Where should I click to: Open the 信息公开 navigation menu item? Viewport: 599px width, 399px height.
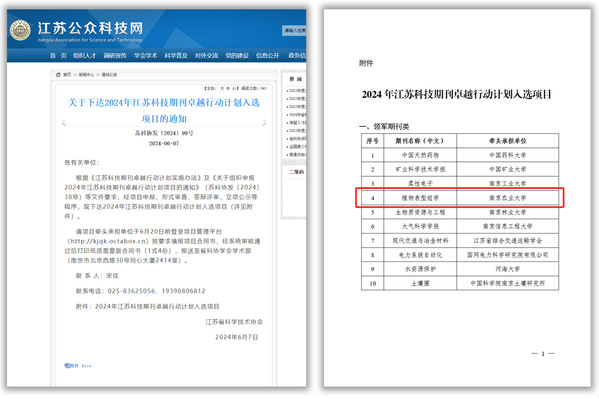pyautogui.click(x=267, y=55)
